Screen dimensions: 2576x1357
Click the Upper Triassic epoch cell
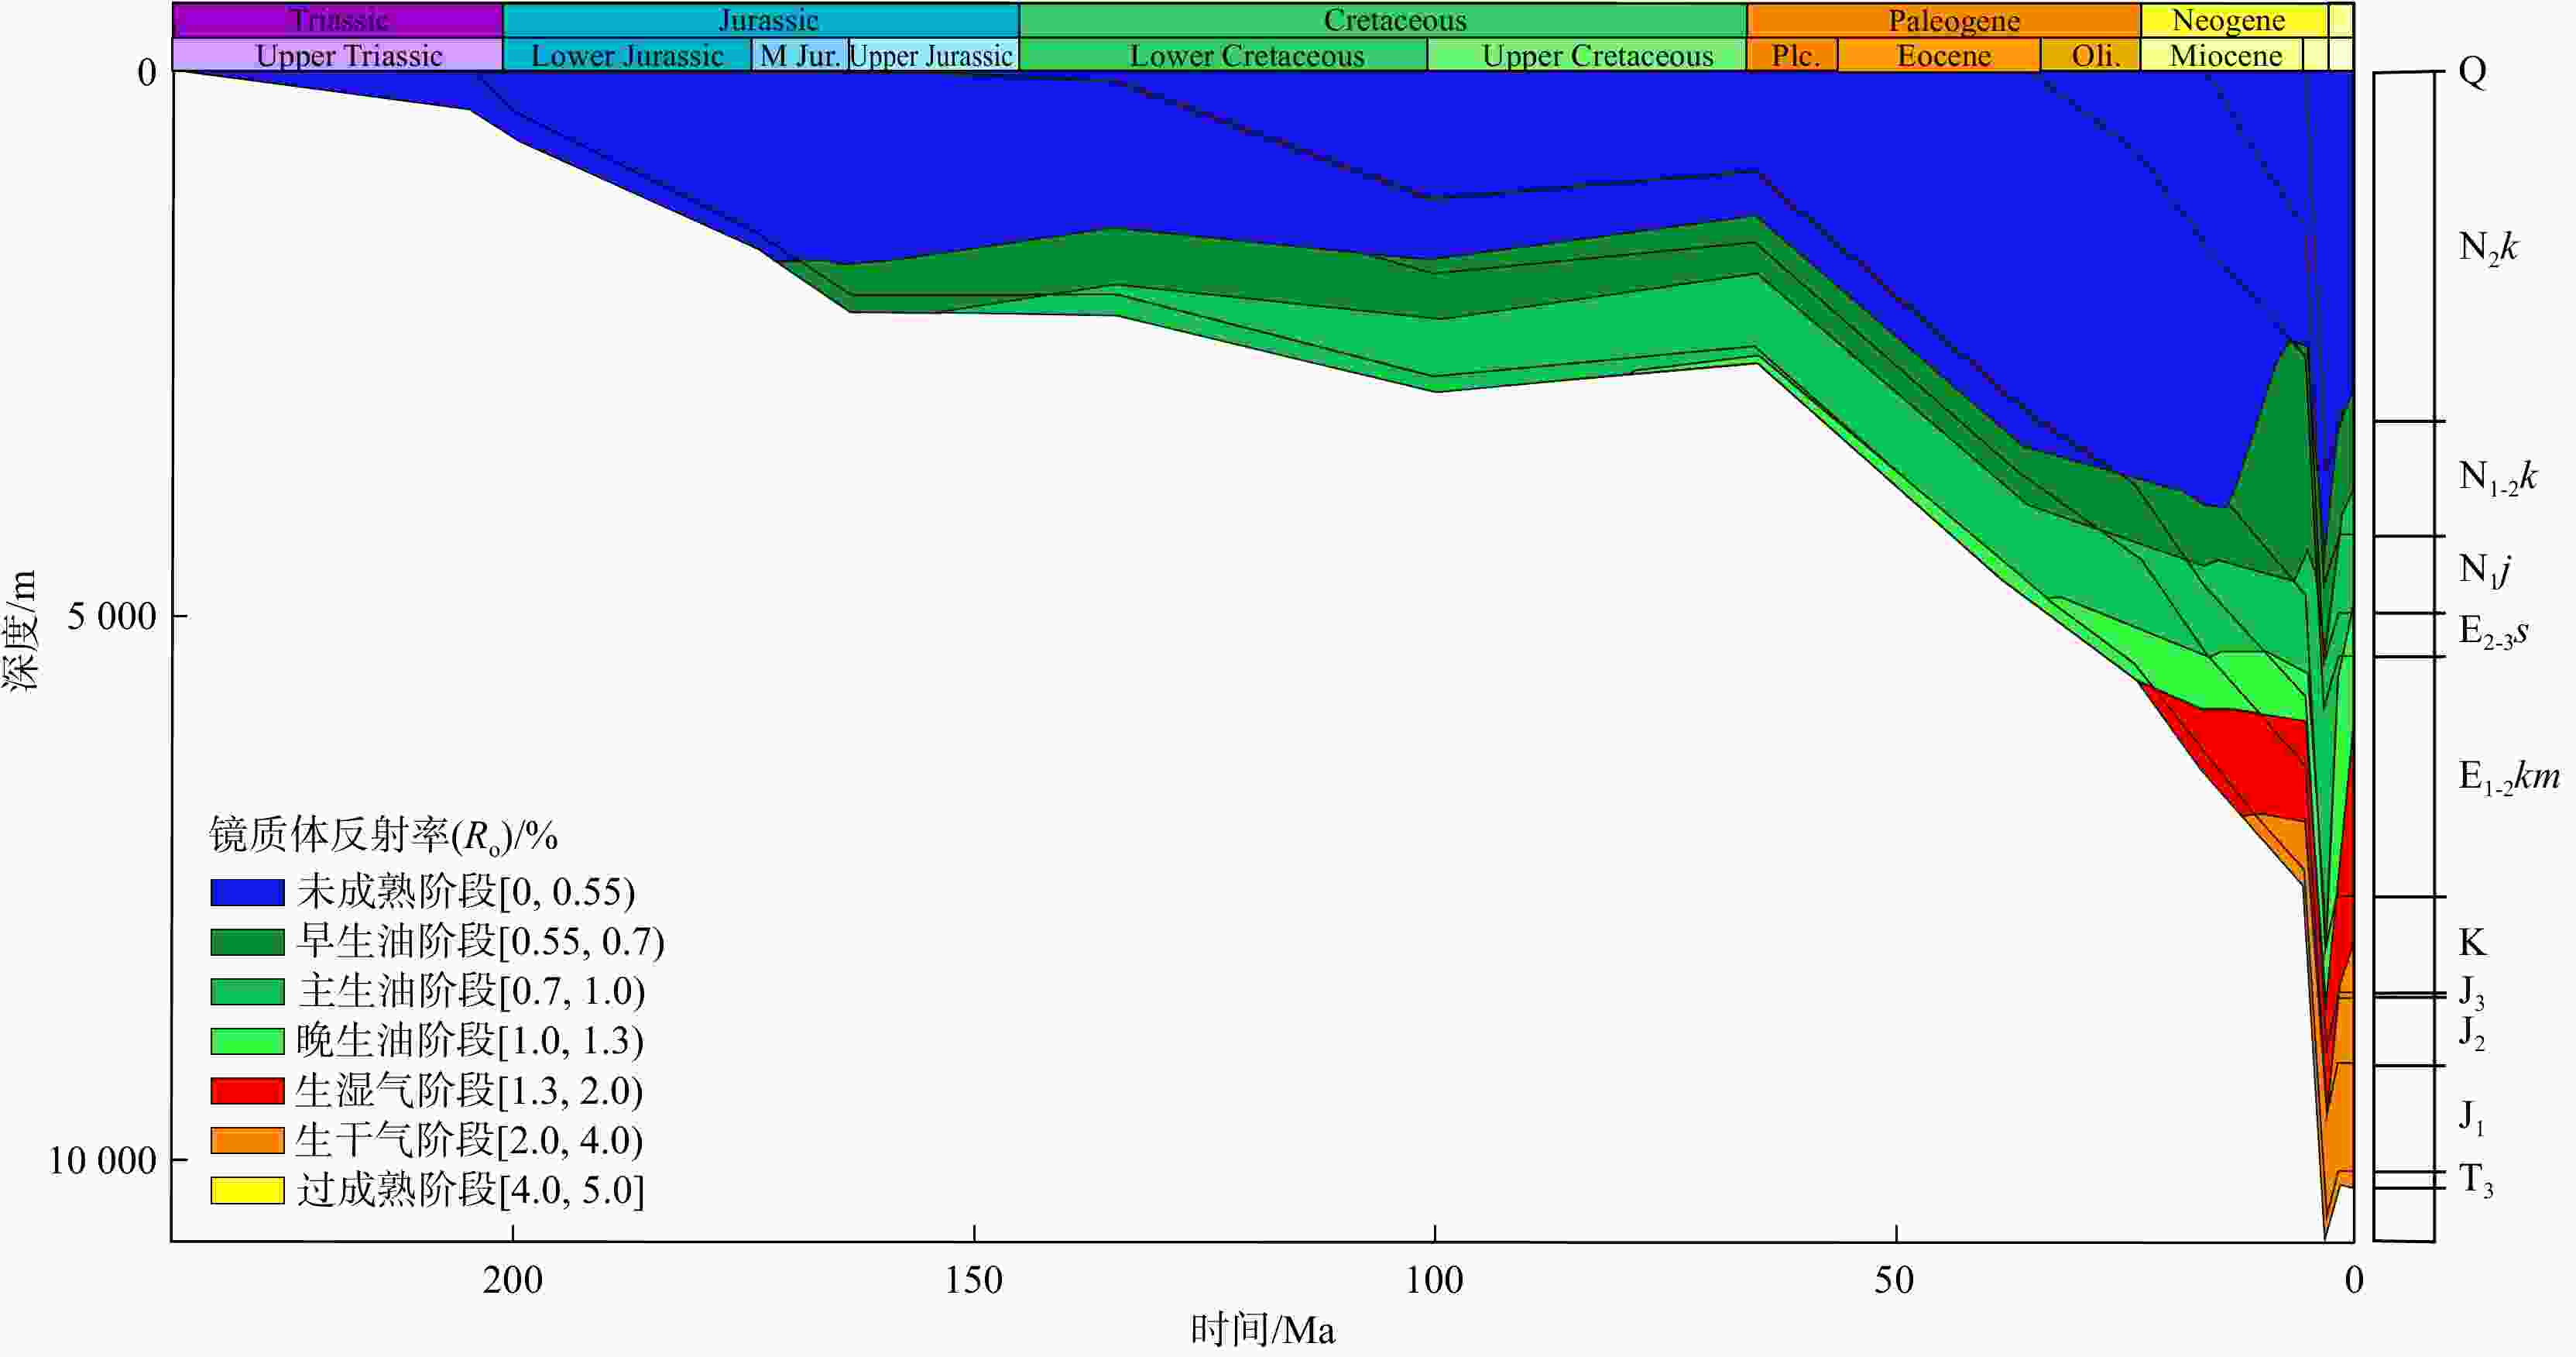[x=348, y=56]
